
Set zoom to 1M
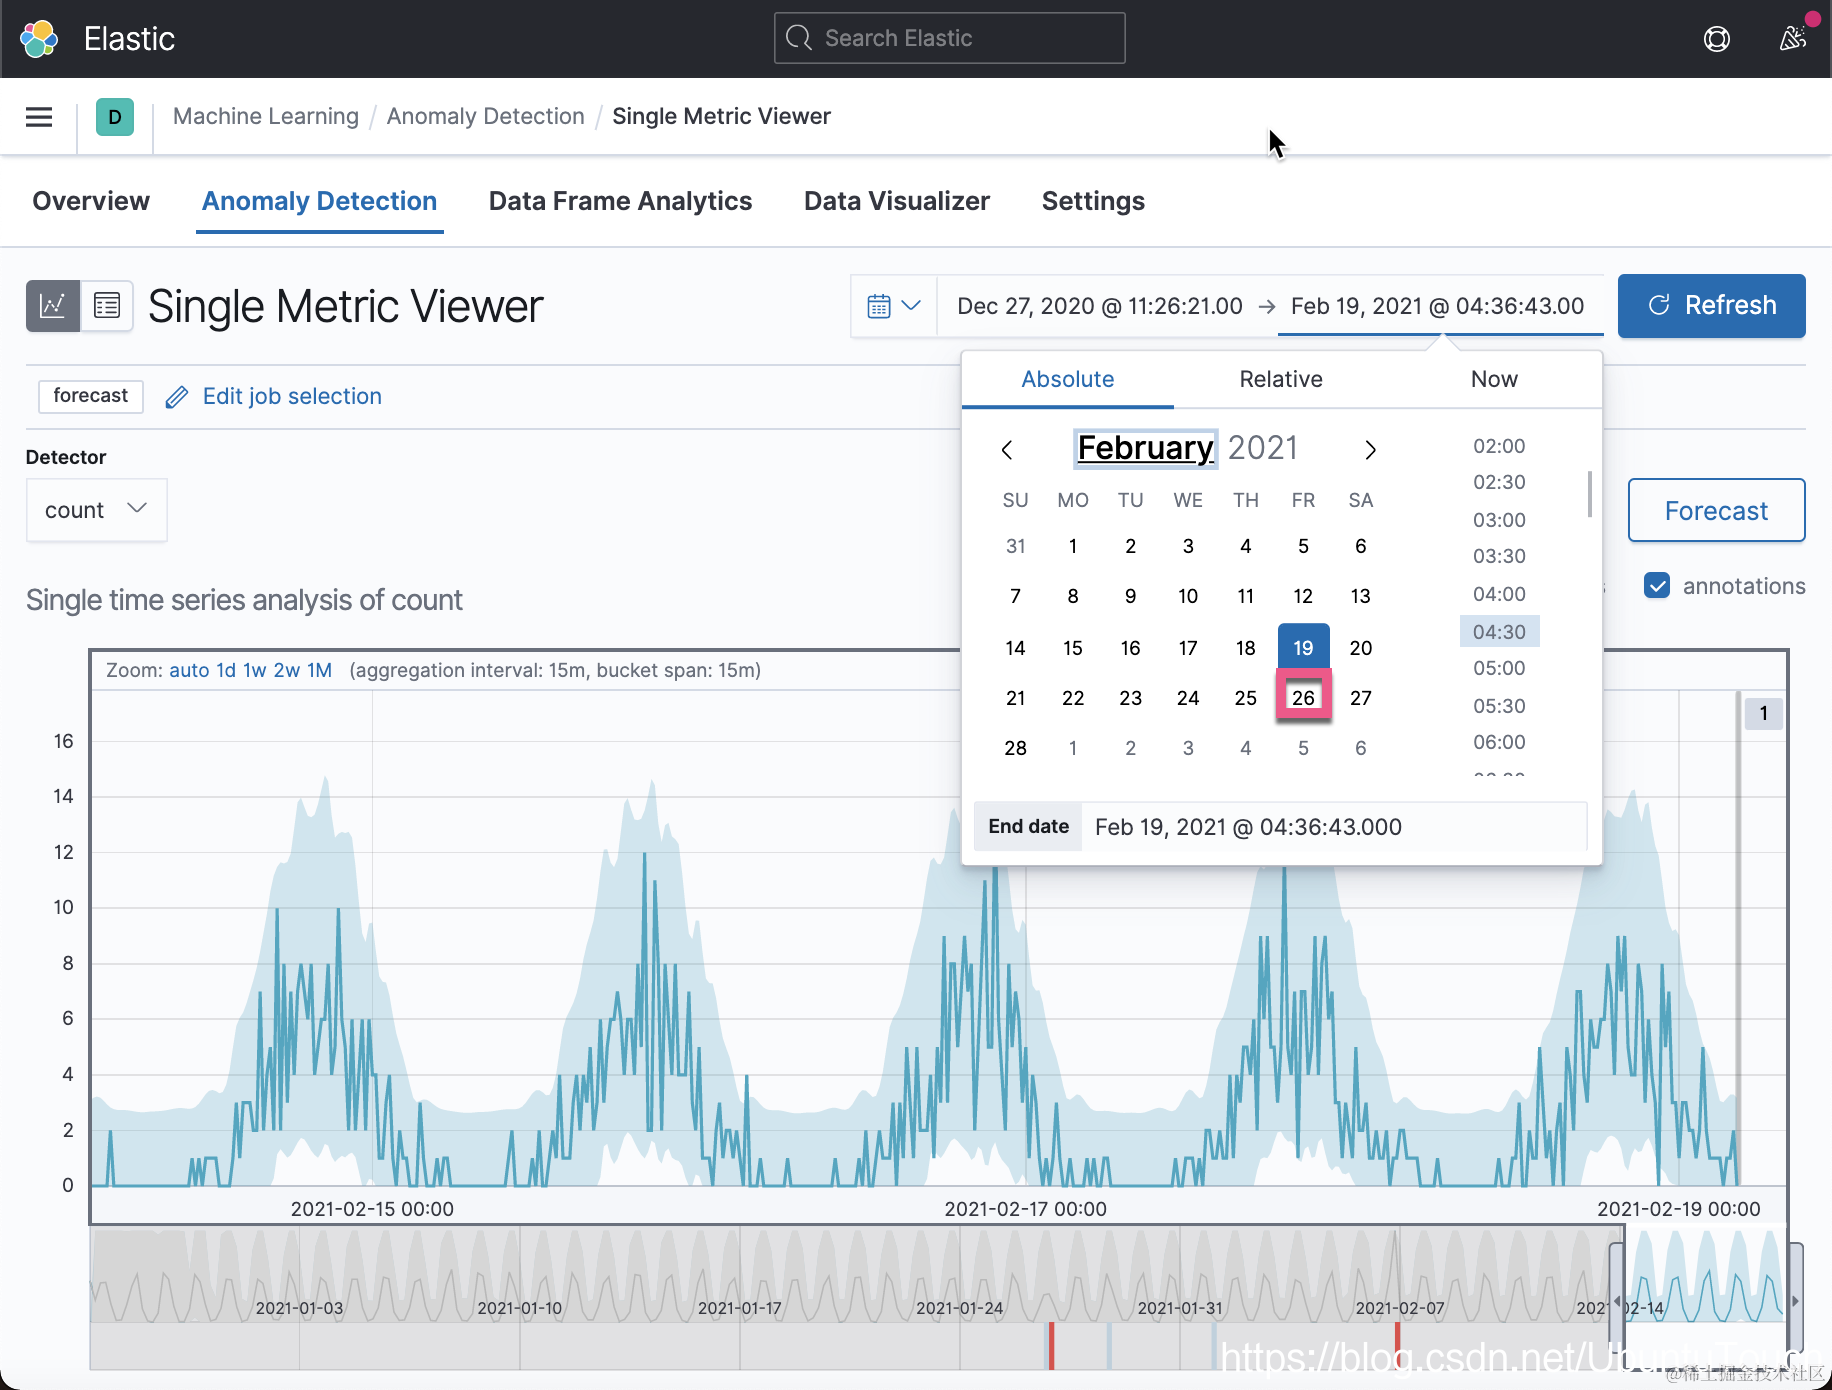[320, 670]
